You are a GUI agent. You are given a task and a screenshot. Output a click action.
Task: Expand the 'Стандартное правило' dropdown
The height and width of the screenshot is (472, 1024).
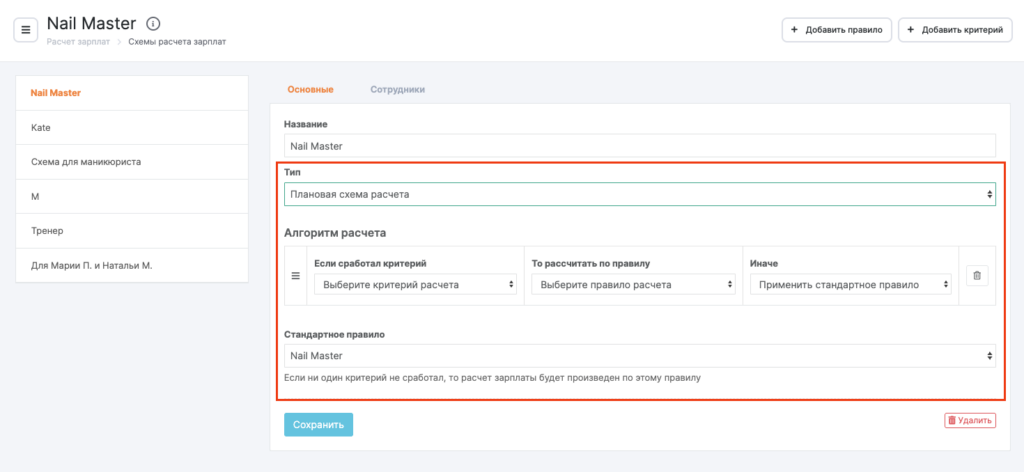pyautogui.click(x=639, y=356)
